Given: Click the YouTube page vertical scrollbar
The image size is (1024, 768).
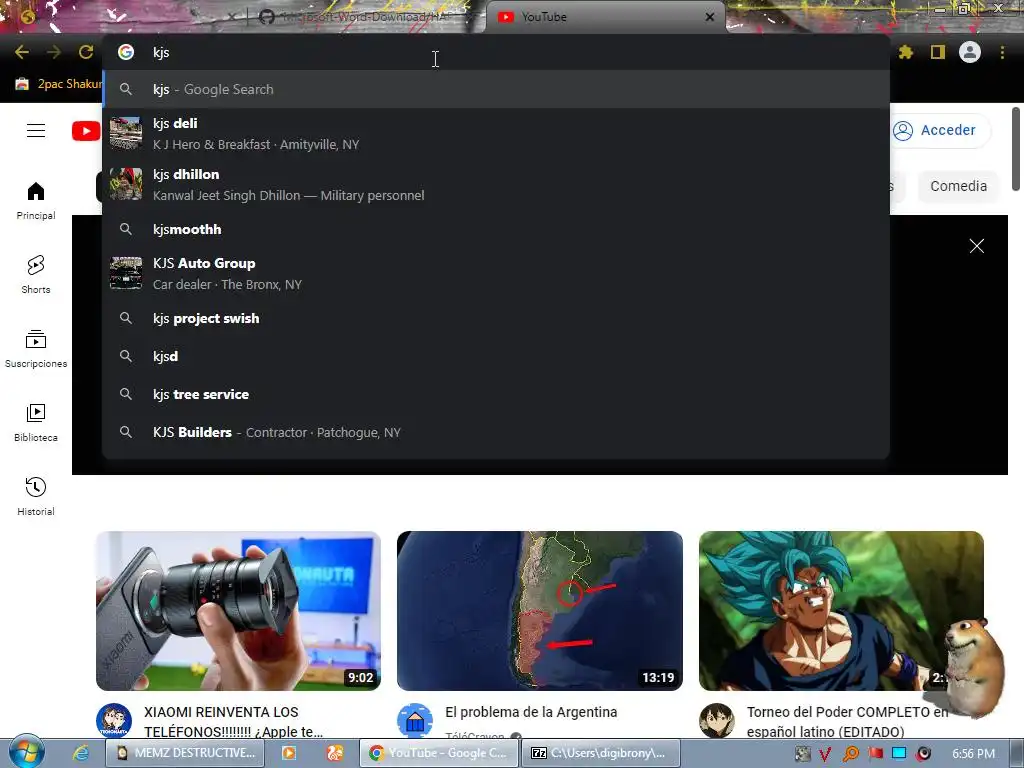Looking at the screenshot, I should 1016,149.
